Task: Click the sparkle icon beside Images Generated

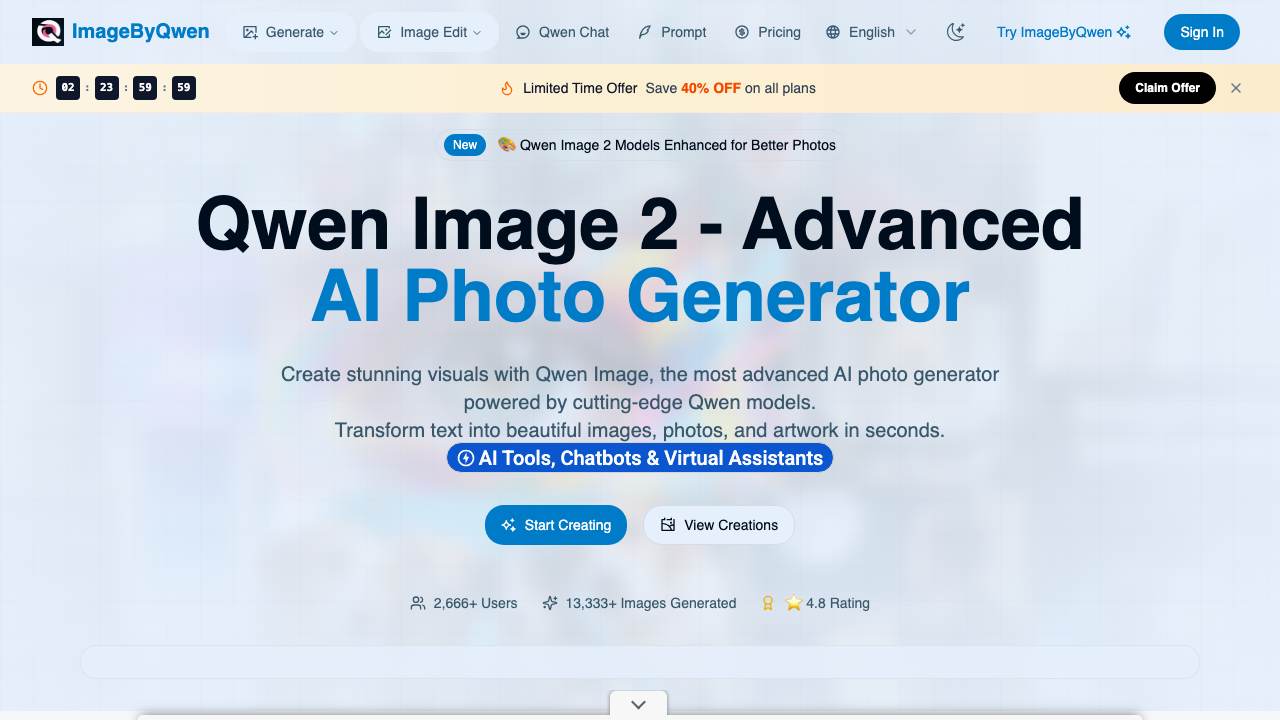Action: [x=550, y=603]
